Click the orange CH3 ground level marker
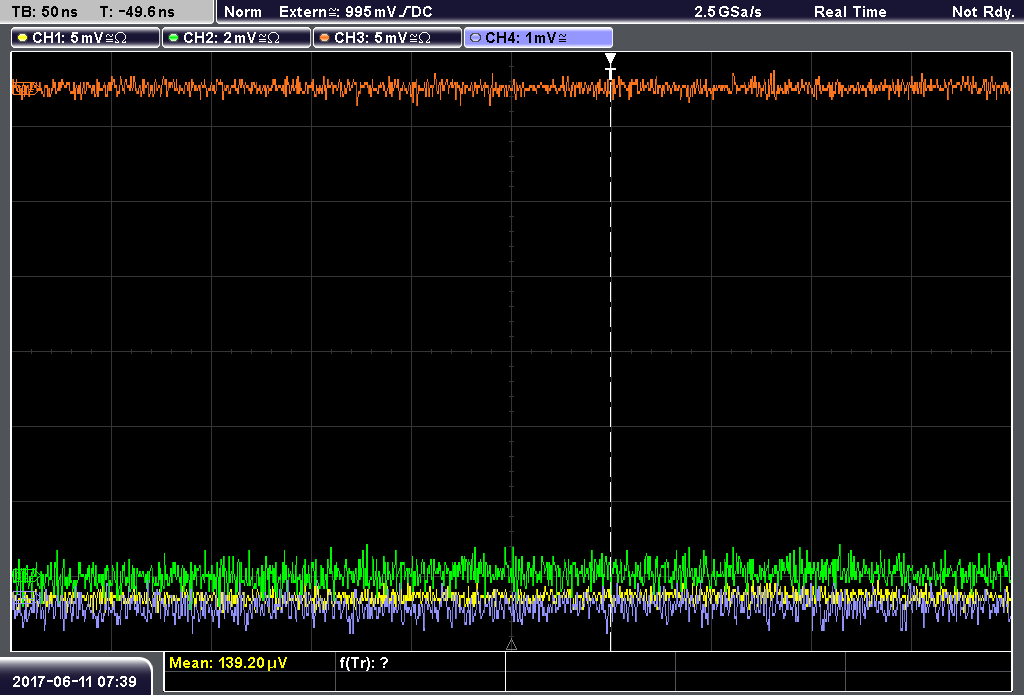The width and height of the screenshot is (1024, 695). pos(23,88)
